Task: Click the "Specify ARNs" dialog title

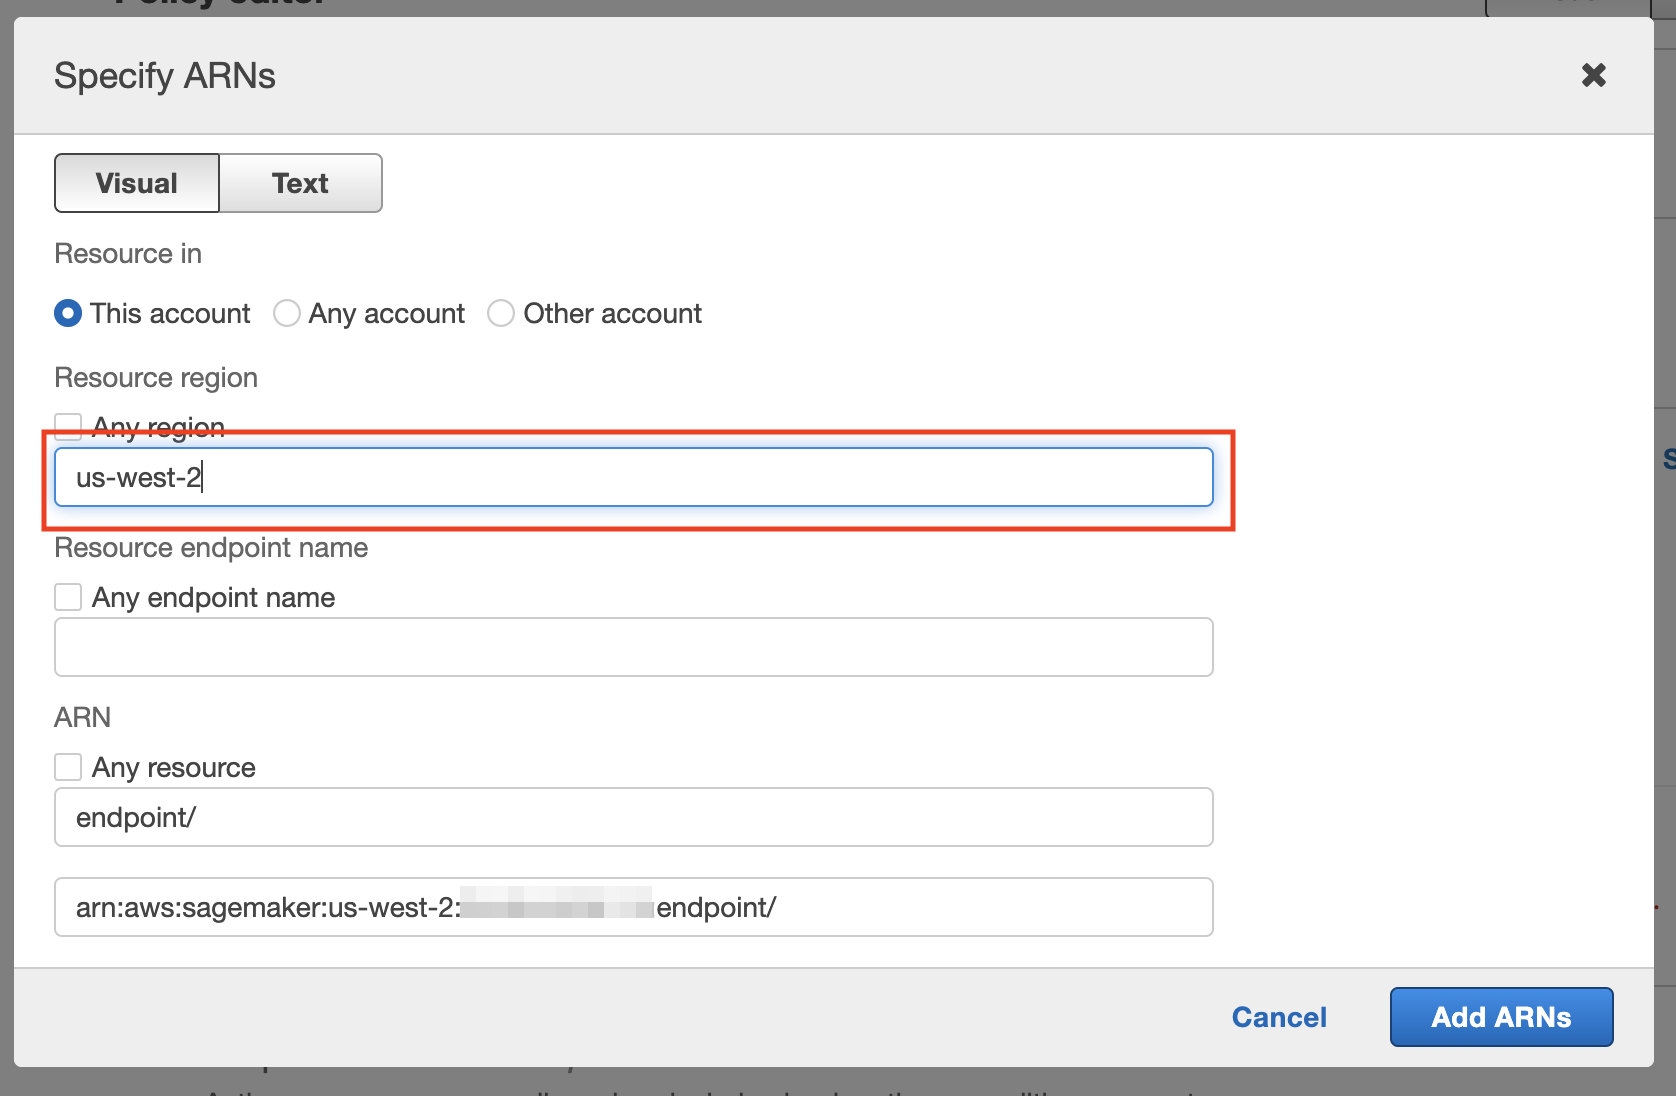Action: pyautogui.click(x=164, y=75)
